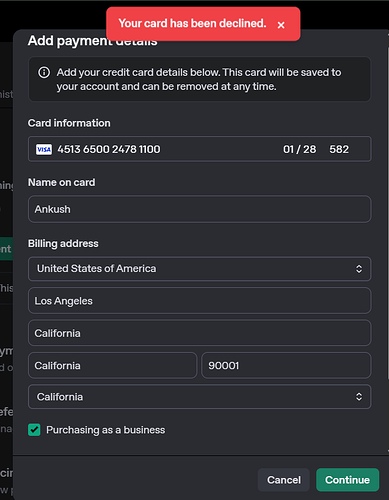Screen dimensions: 389x500
Task: Click the 'Name on card' label
Action: [61, 183]
